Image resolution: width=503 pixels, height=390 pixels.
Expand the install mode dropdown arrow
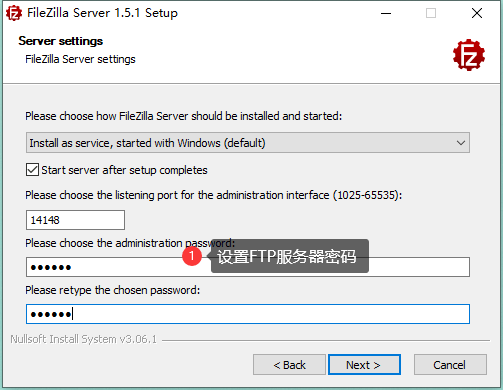click(461, 143)
